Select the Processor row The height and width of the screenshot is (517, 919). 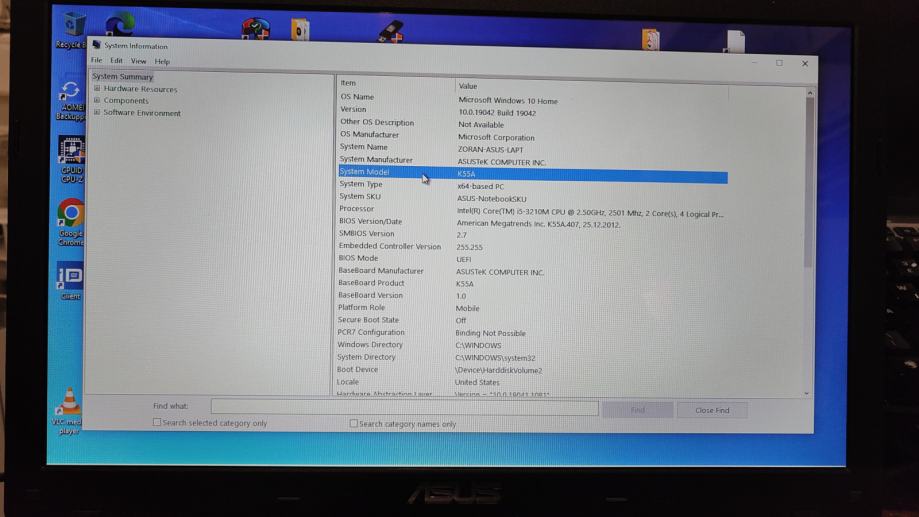[533, 210]
